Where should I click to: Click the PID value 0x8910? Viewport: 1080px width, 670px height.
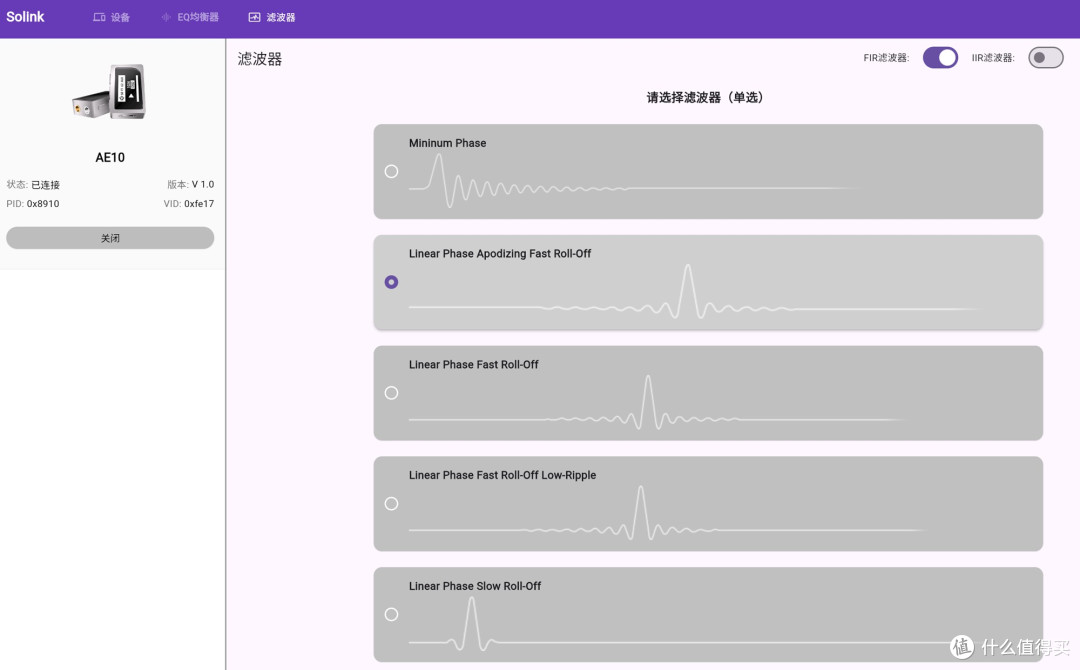point(43,204)
